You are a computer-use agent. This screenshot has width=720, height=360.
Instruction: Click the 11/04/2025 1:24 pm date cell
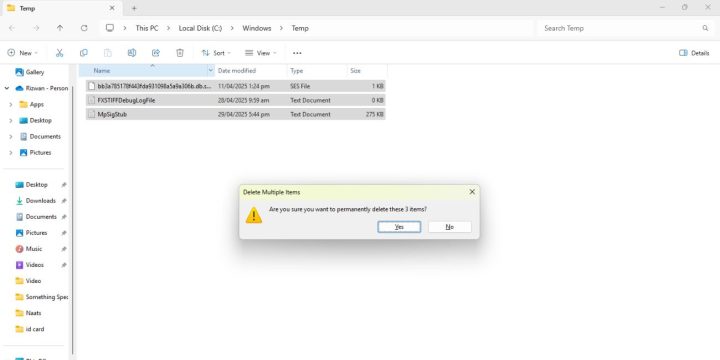point(244,86)
